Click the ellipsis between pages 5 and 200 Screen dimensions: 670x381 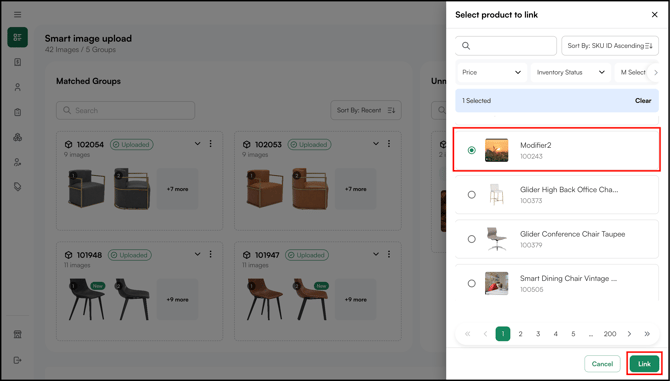[591, 335]
